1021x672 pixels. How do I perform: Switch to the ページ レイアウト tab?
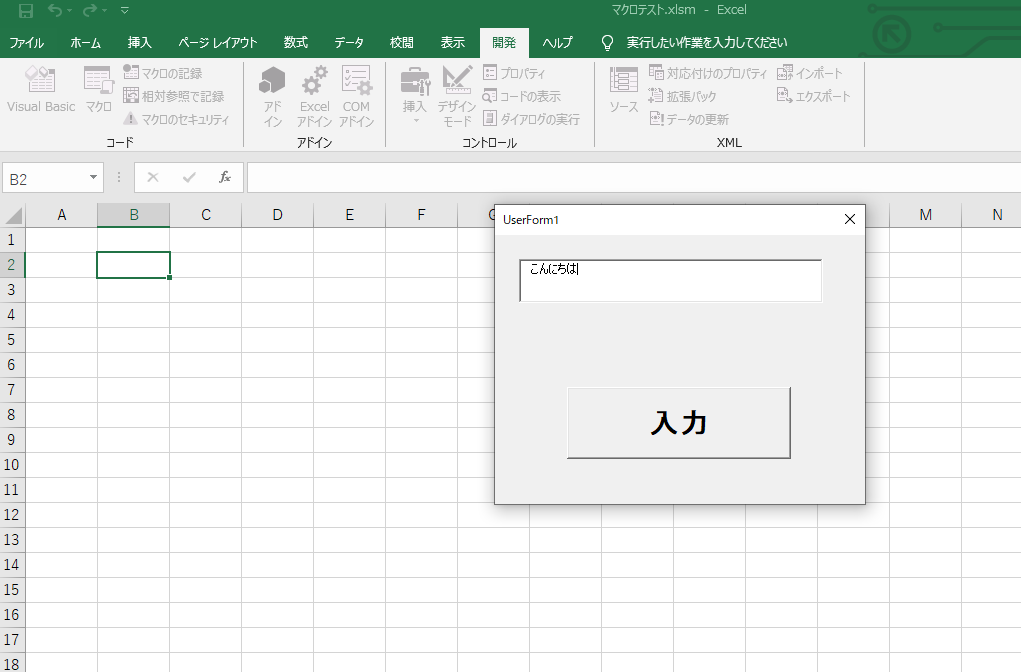coord(218,42)
